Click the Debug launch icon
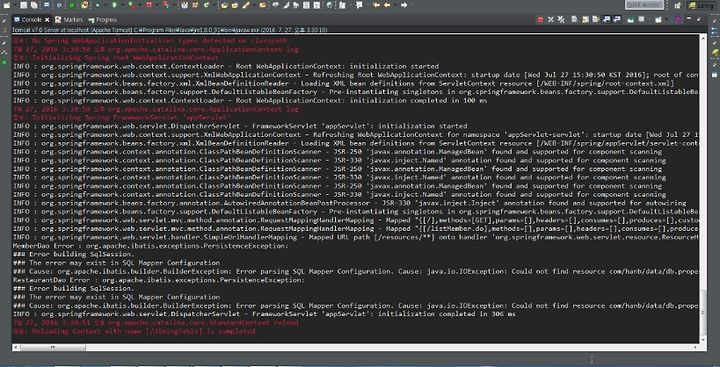This screenshot has width=720, height=367. coord(97,5)
